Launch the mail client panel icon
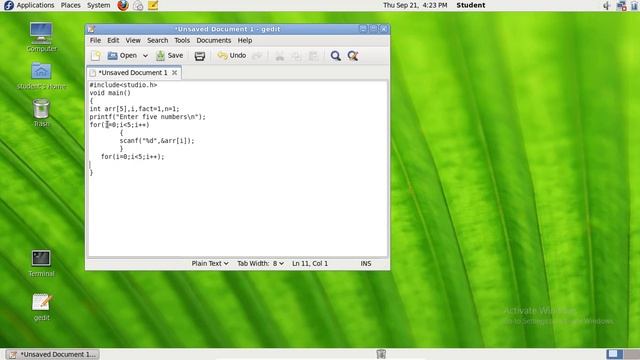The width and height of the screenshot is (640, 360). (138, 5)
